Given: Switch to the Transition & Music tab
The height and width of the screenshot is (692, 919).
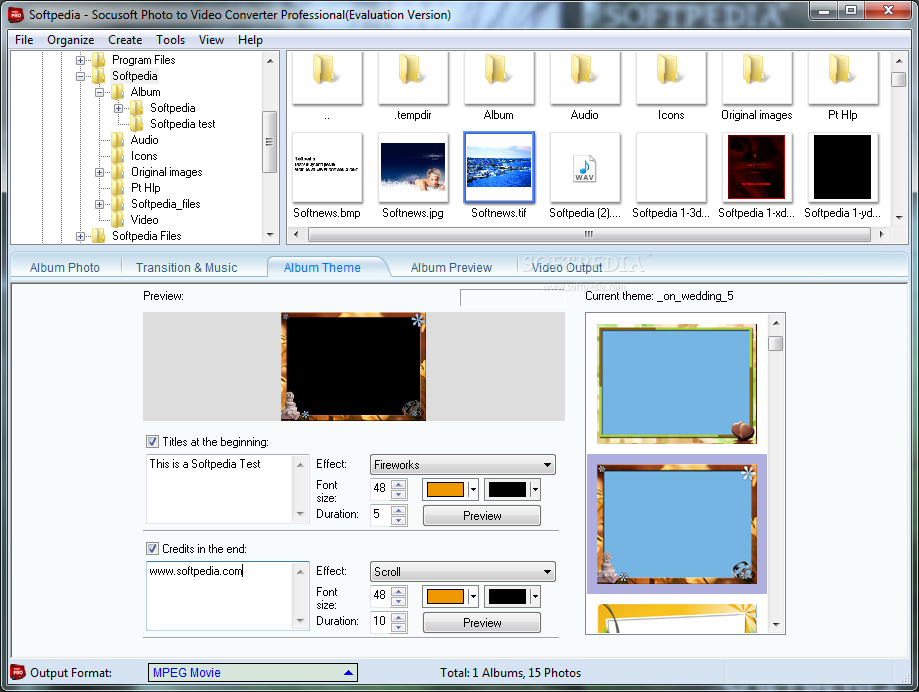Looking at the screenshot, I should pyautogui.click(x=186, y=267).
